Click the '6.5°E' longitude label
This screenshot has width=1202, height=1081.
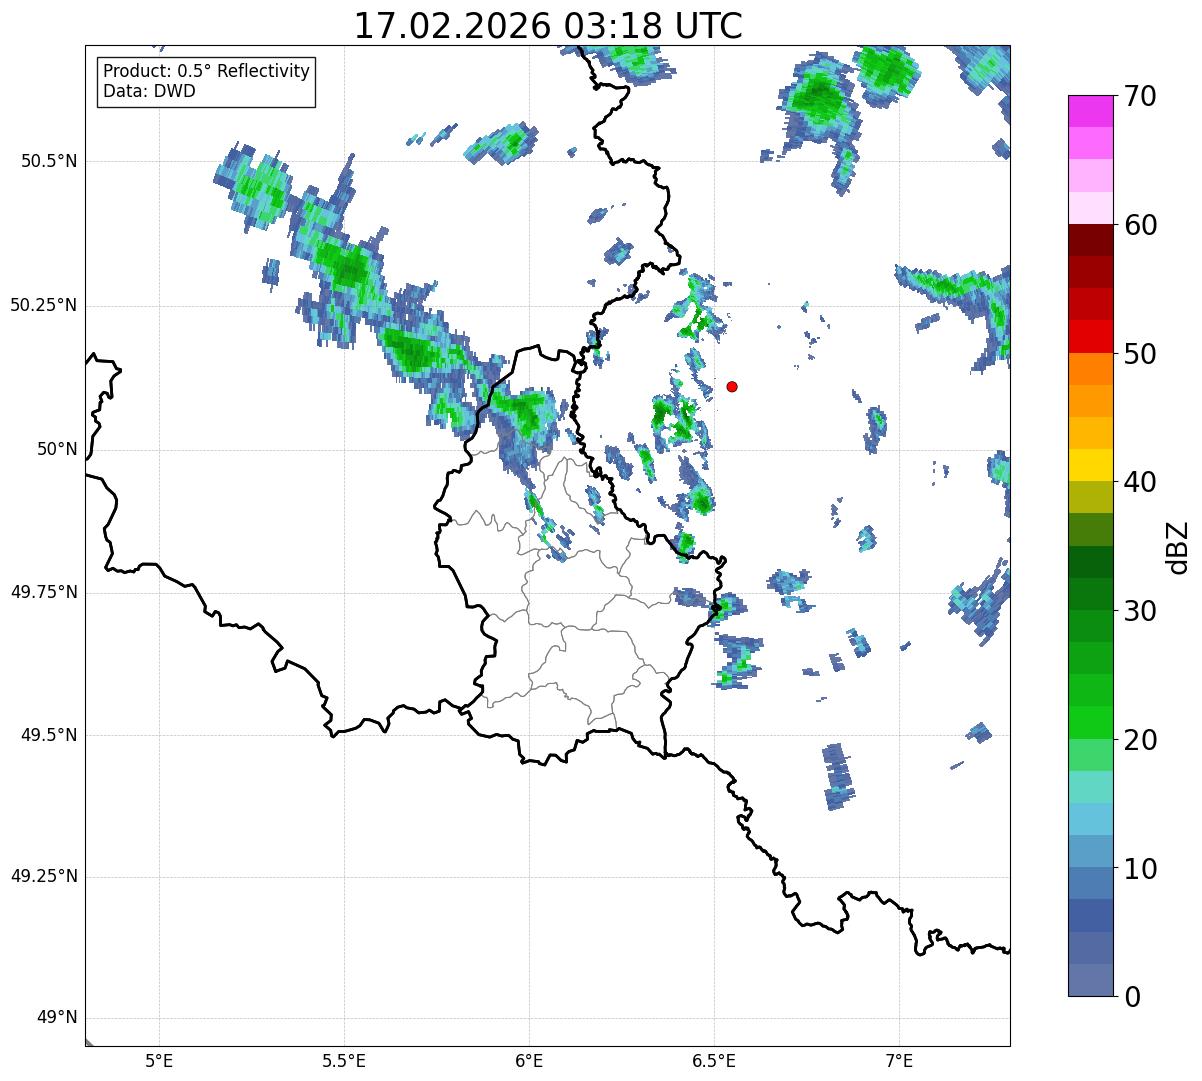coord(714,1060)
